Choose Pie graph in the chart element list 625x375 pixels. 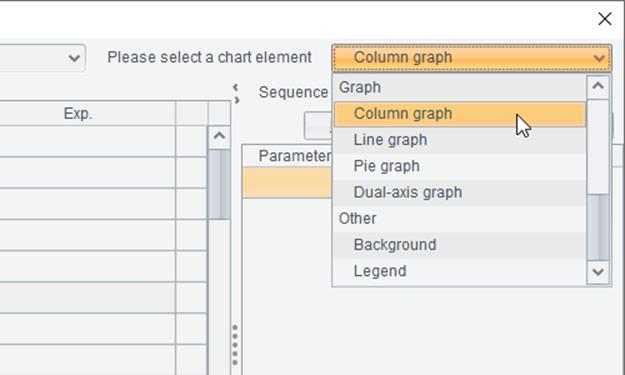coord(460,166)
